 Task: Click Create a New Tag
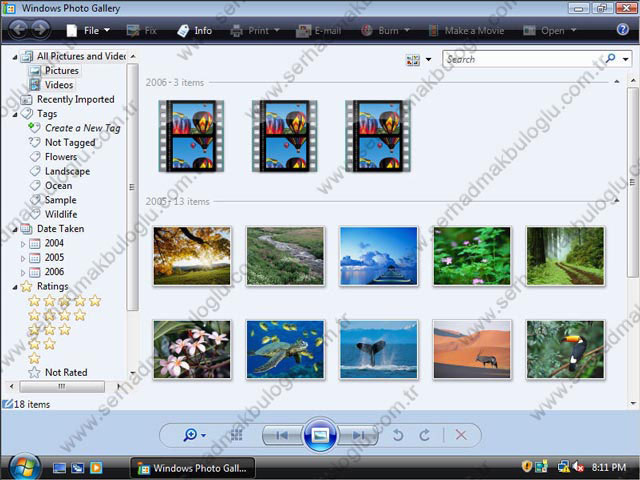click(x=83, y=128)
